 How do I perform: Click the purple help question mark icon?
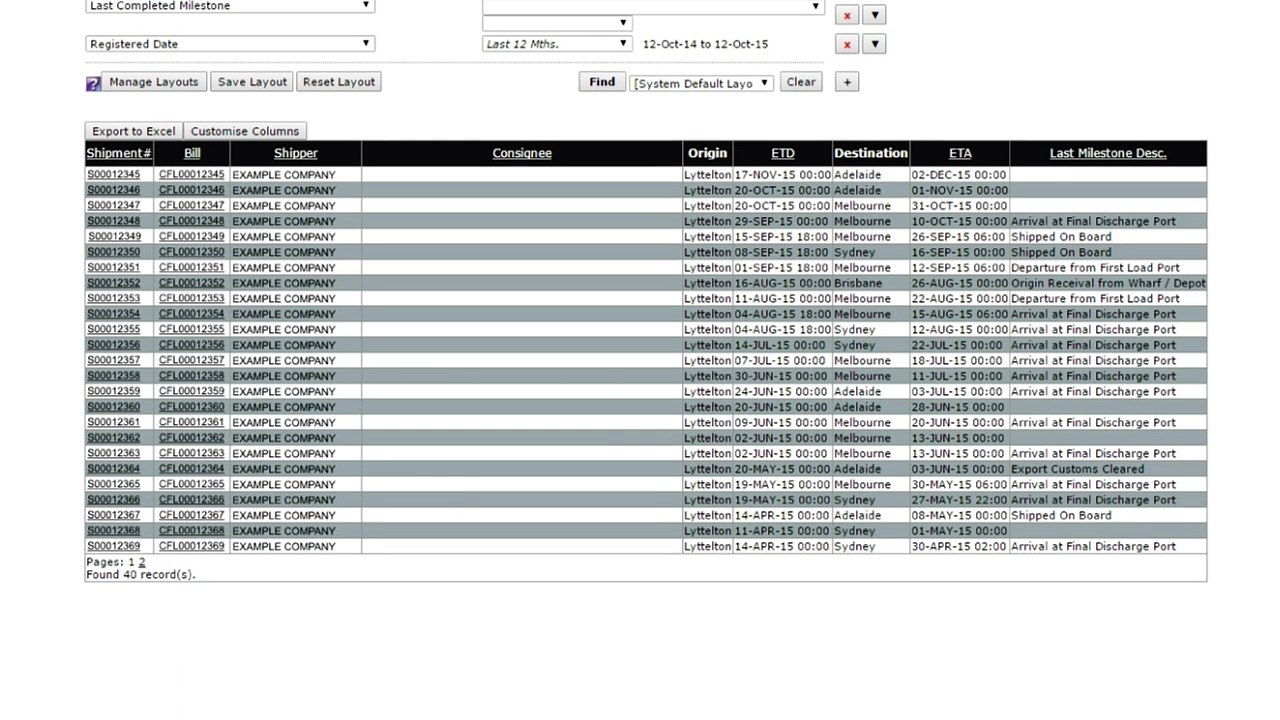pyautogui.click(x=93, y=84)
